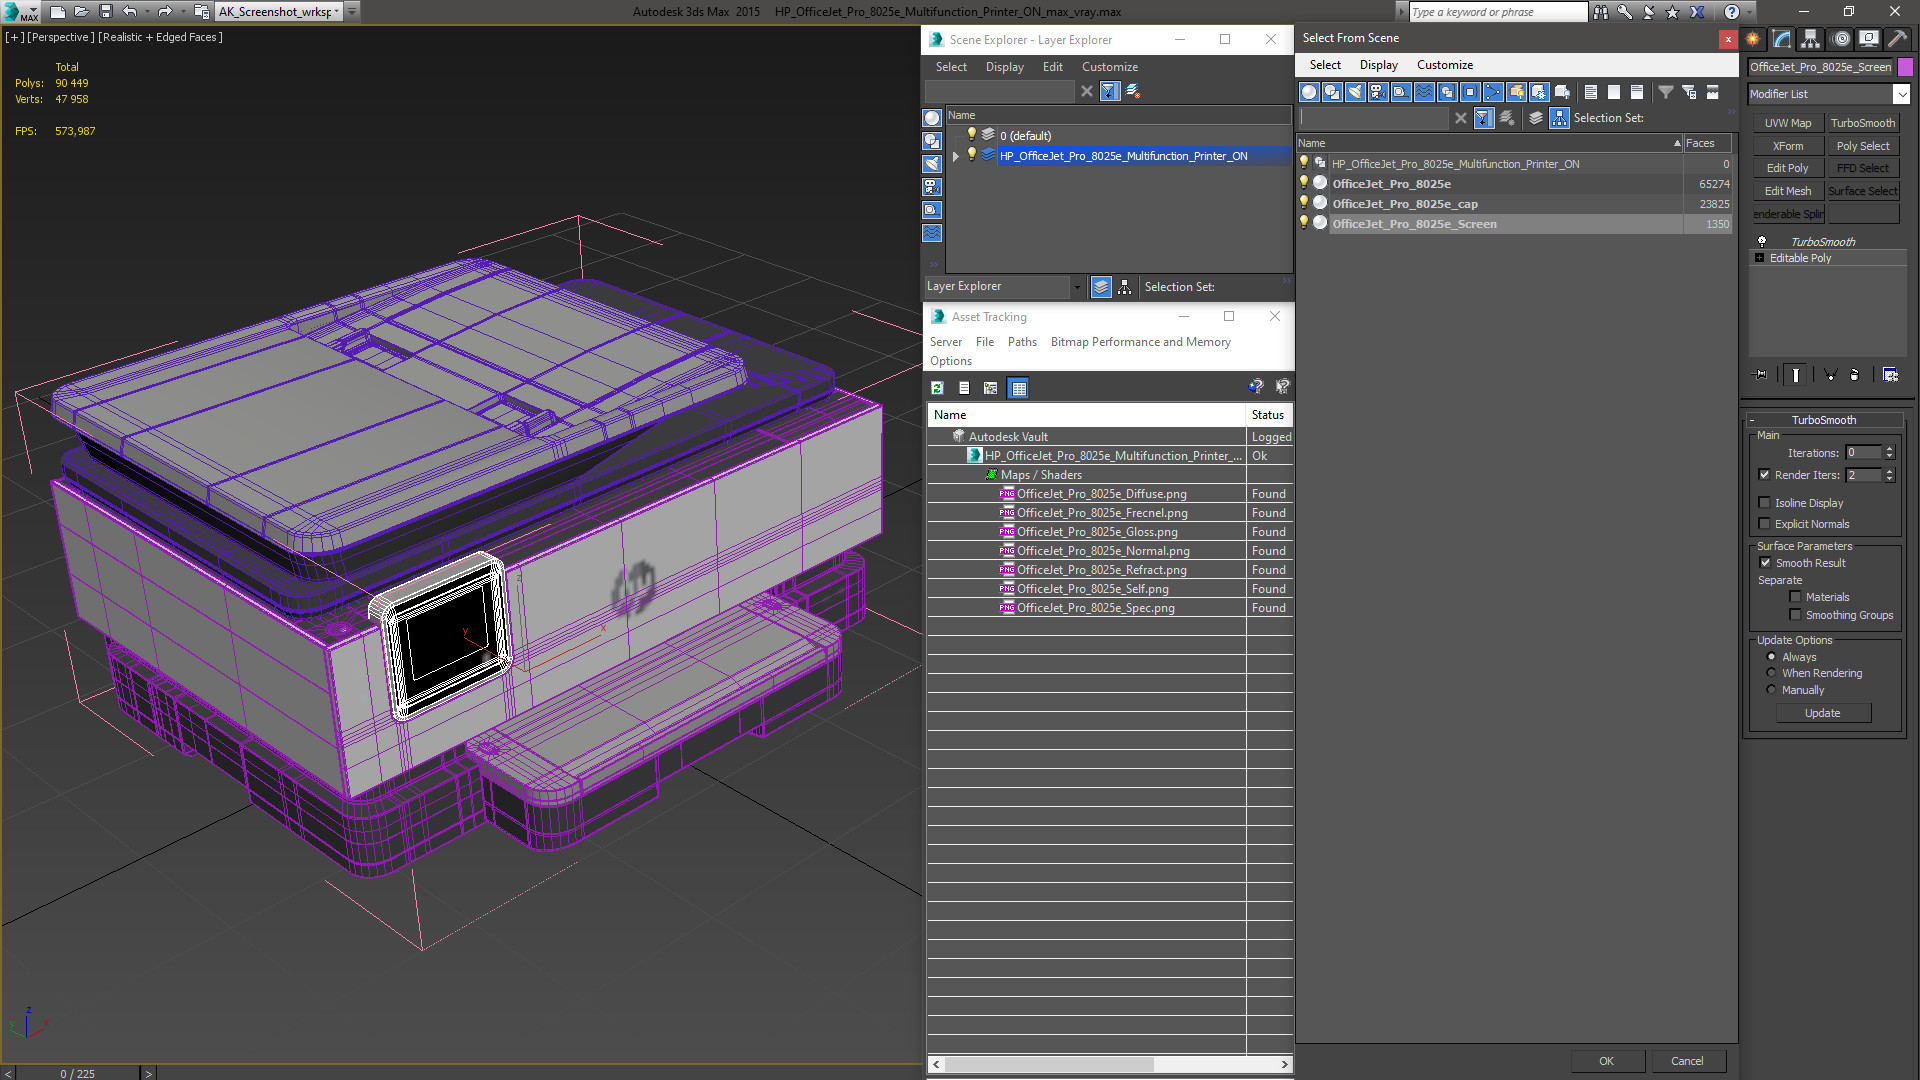Open the Paths menu in Asset Tracking
Screen dimensions: 1920x1080
[1022, 342]
